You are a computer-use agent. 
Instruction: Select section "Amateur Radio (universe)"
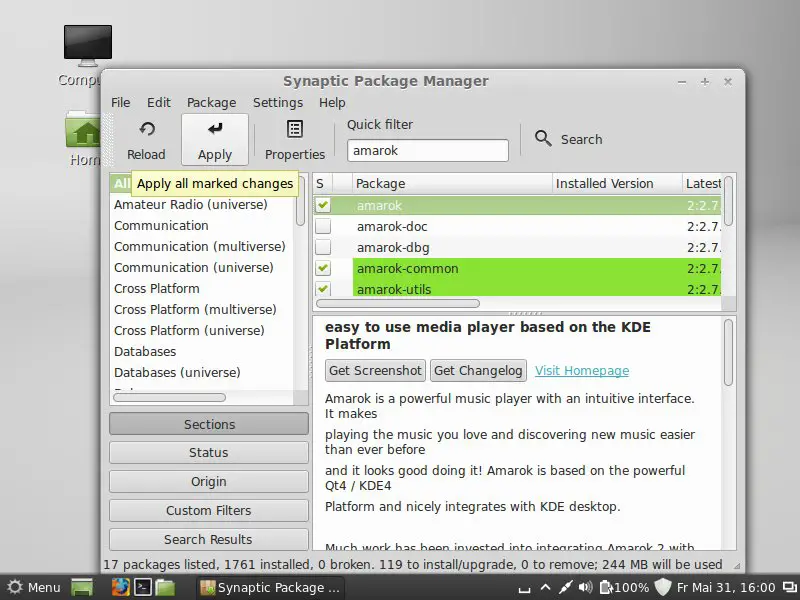(x=191, y=205)
